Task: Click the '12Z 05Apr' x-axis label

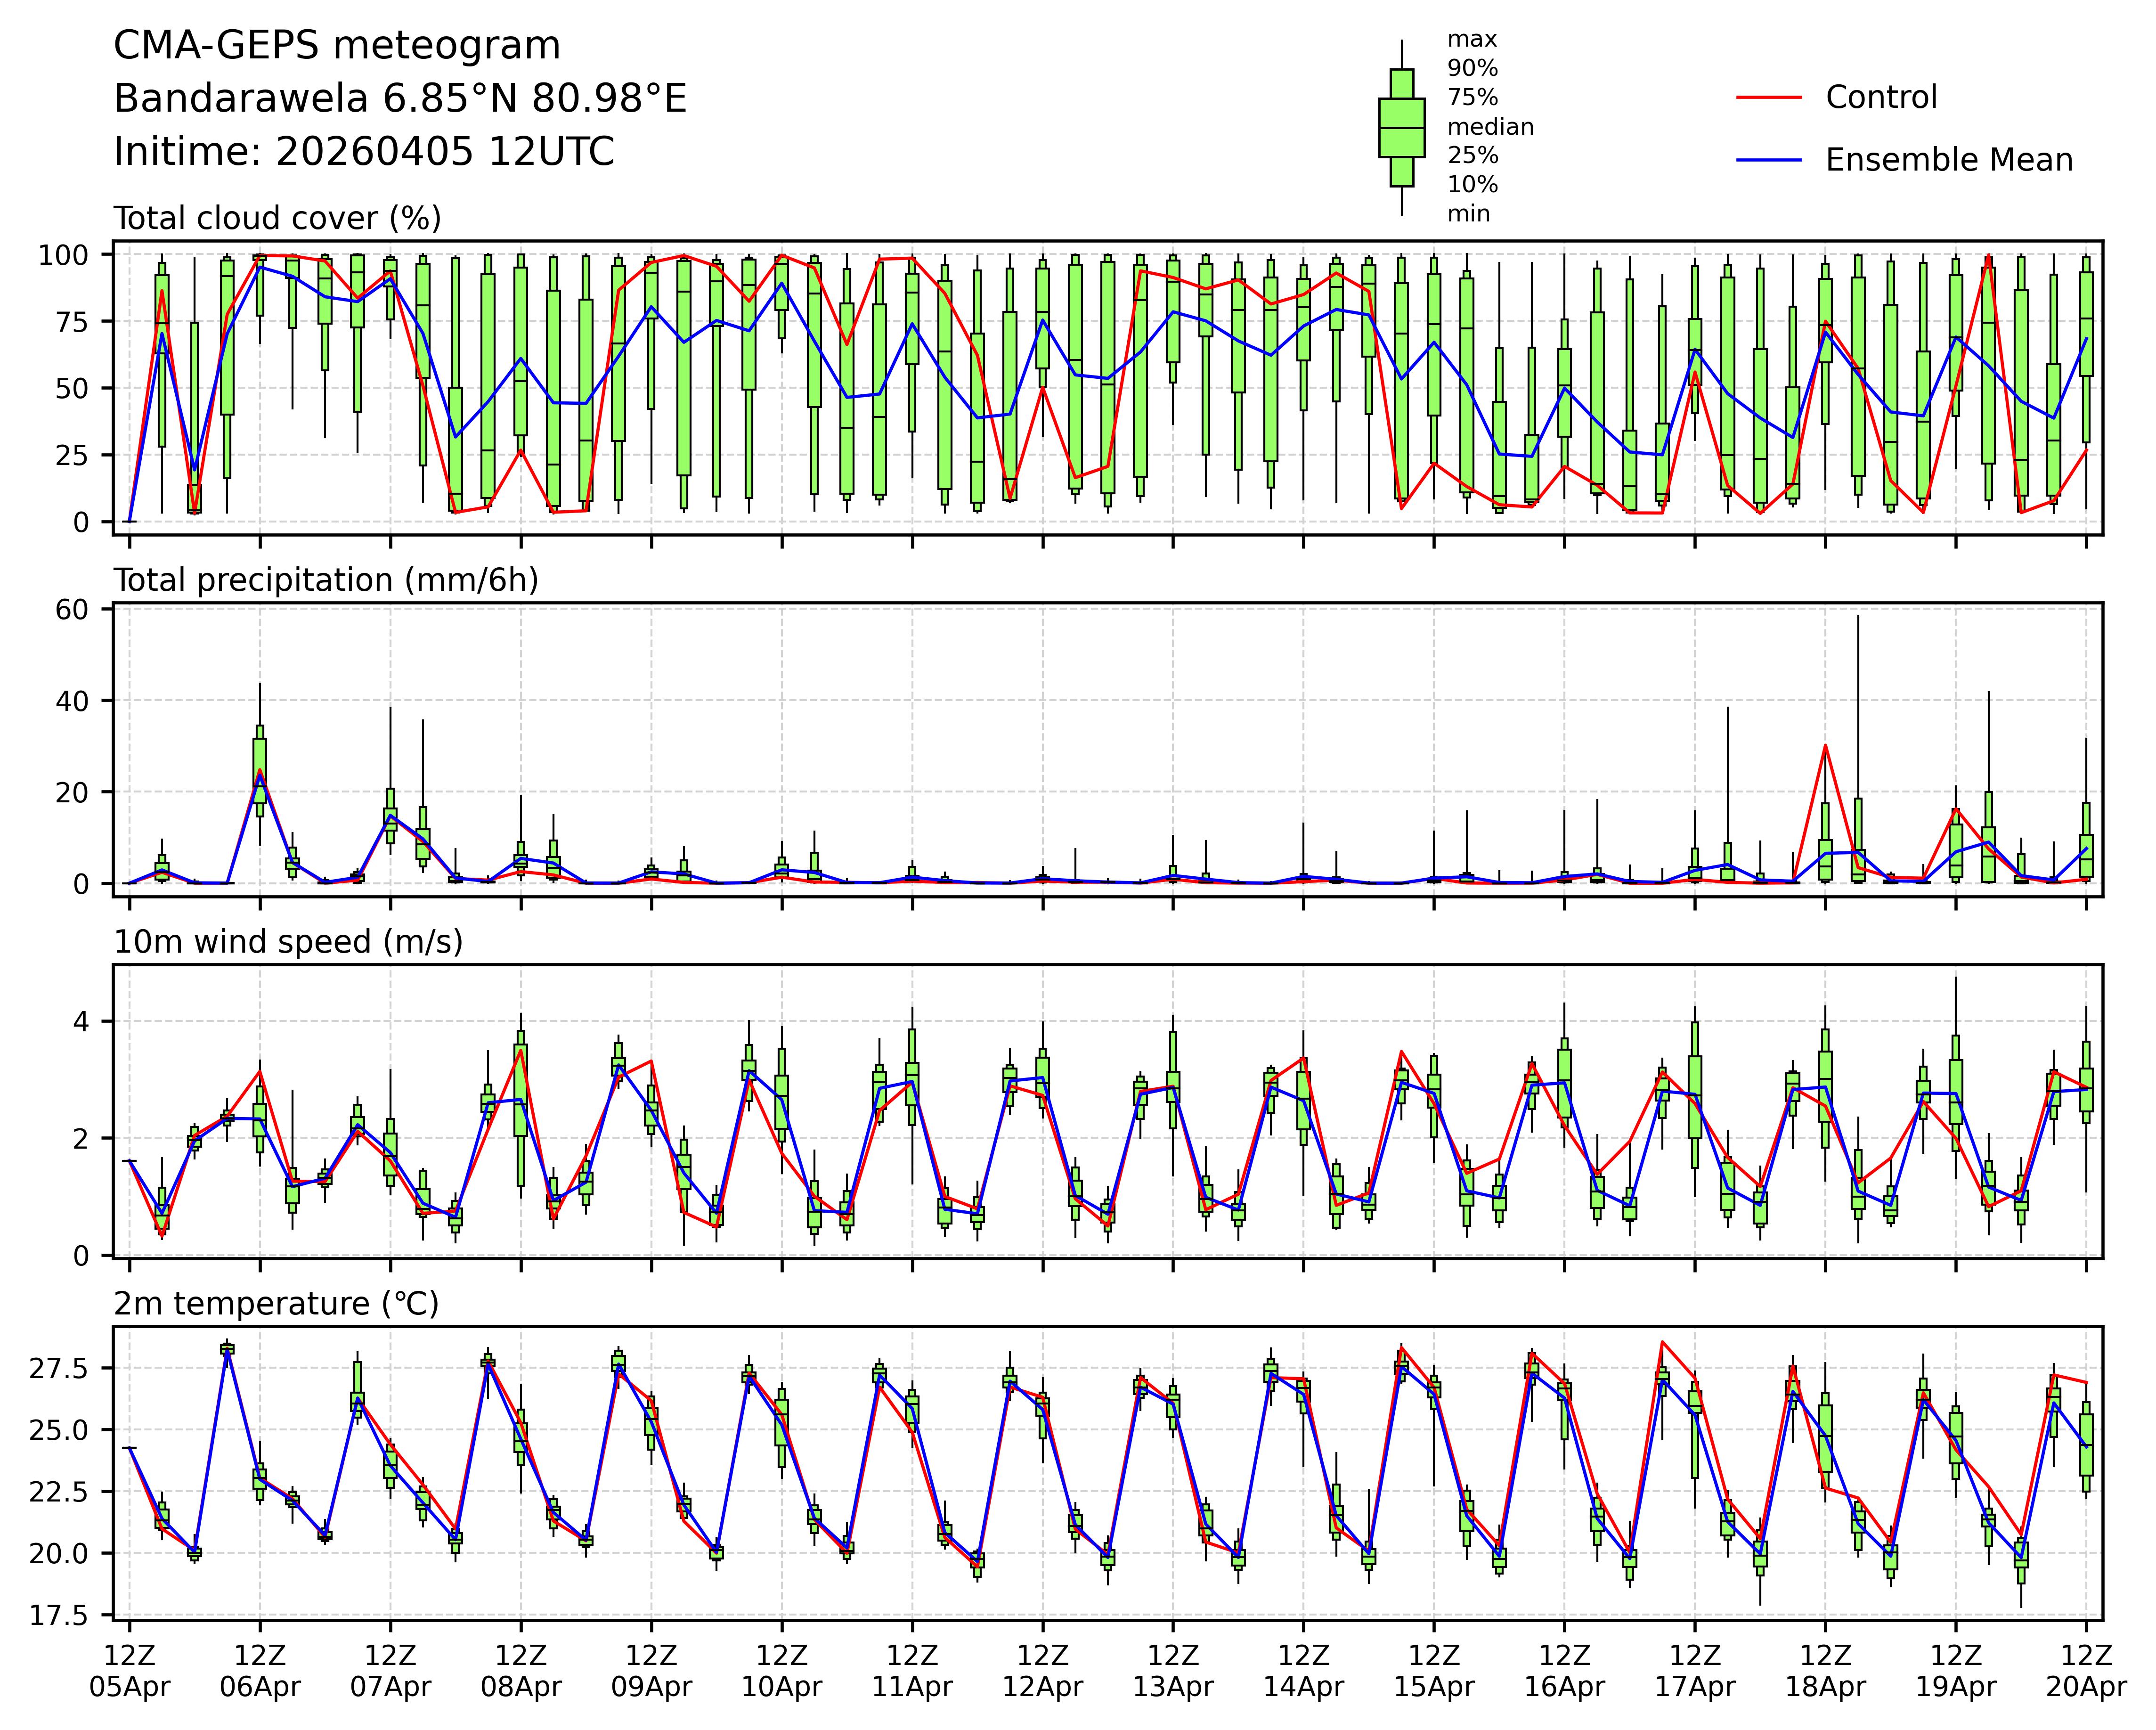Action: [x=129, y=1670]
